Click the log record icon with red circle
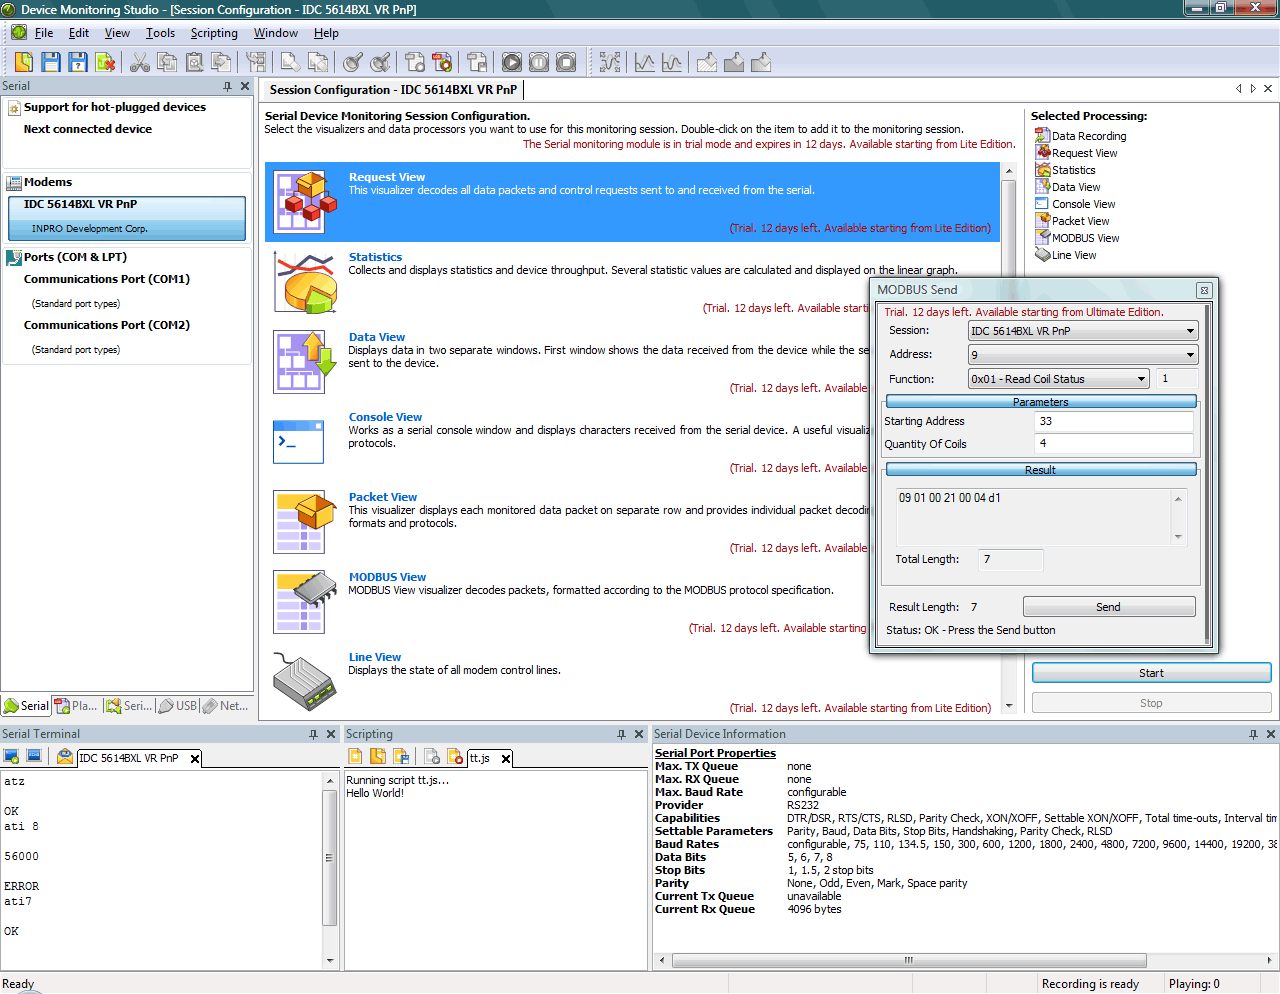The width and height of the screenshot is (1280, 994). click(442, 62)
